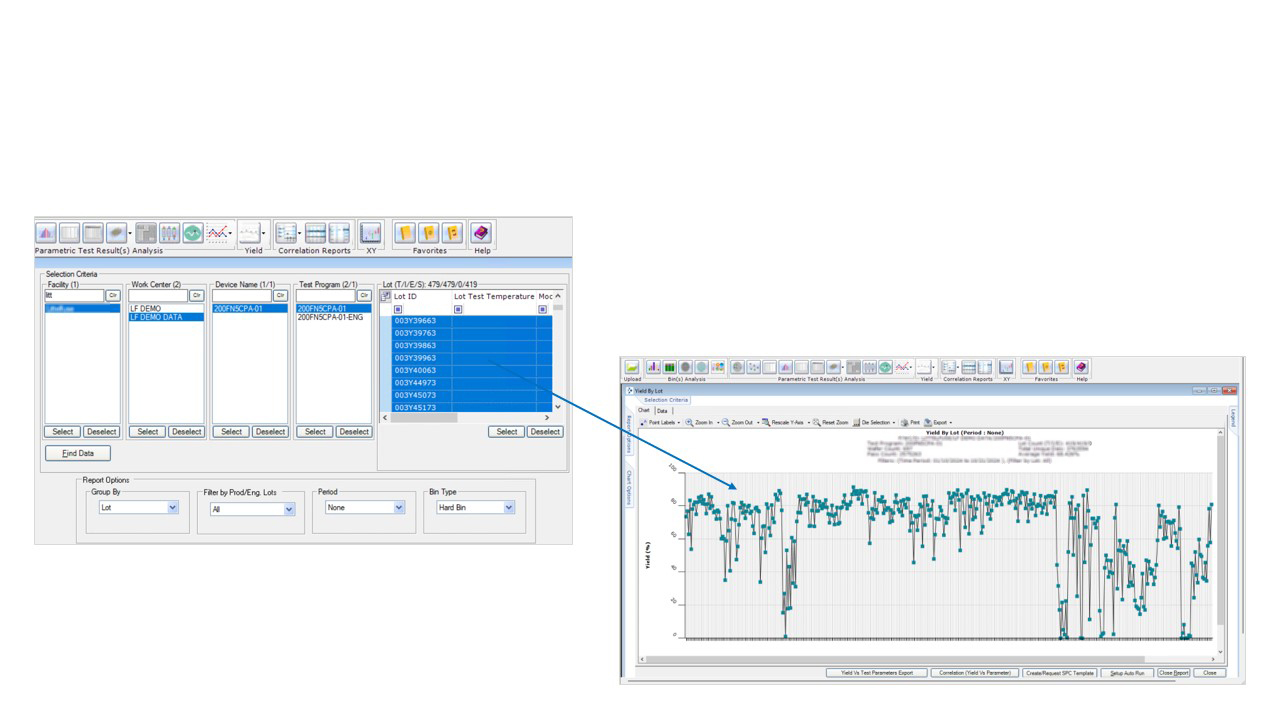Open the Group By dropdown
This screenshot has height=720, width=1280.
click(173, 508)
